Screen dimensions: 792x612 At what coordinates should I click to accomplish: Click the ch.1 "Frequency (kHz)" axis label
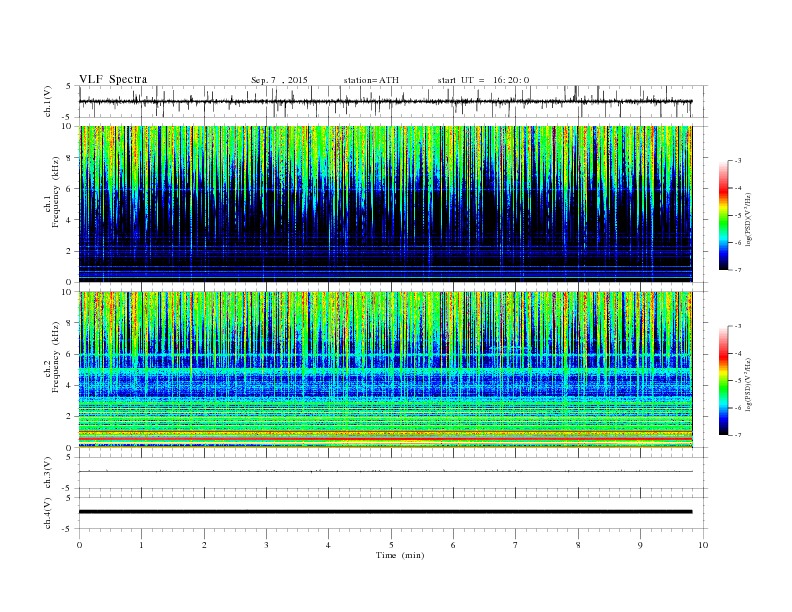56,192
